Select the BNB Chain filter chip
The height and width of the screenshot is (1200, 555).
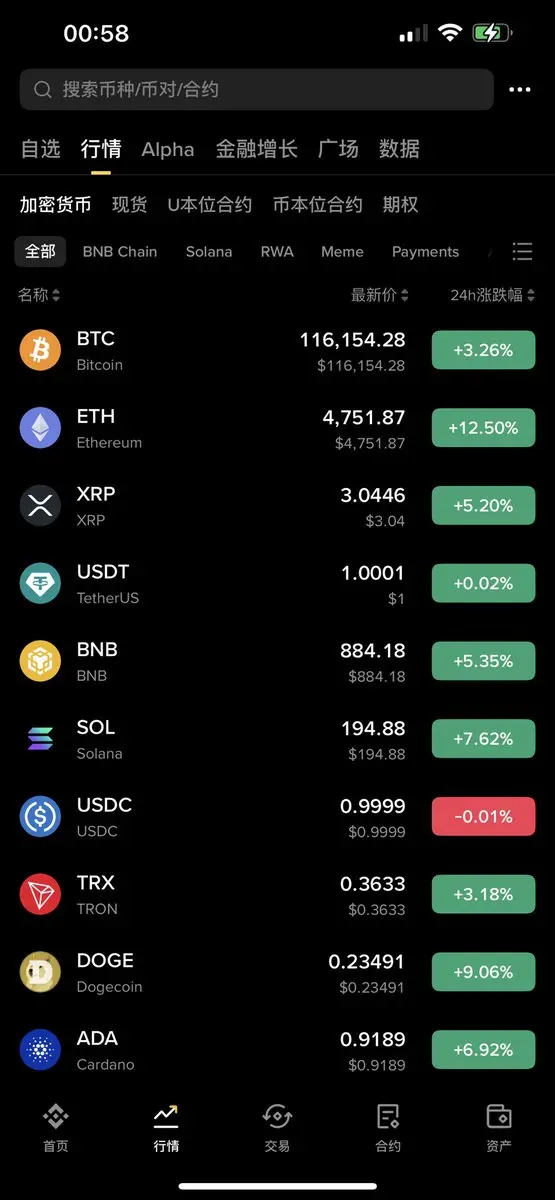pyautogui.click(x=120, y=252)
